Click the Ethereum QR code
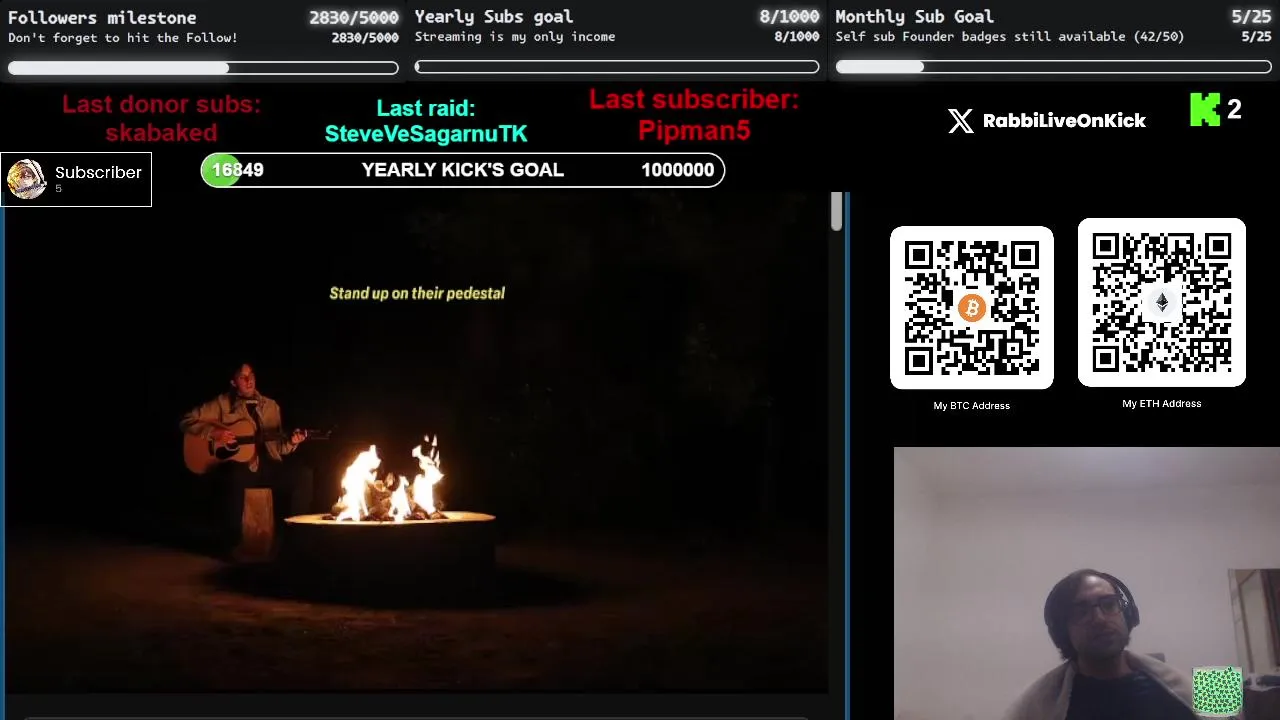Image resolution: width=1280 pixels, height=720 pixels. point(1162,302)
